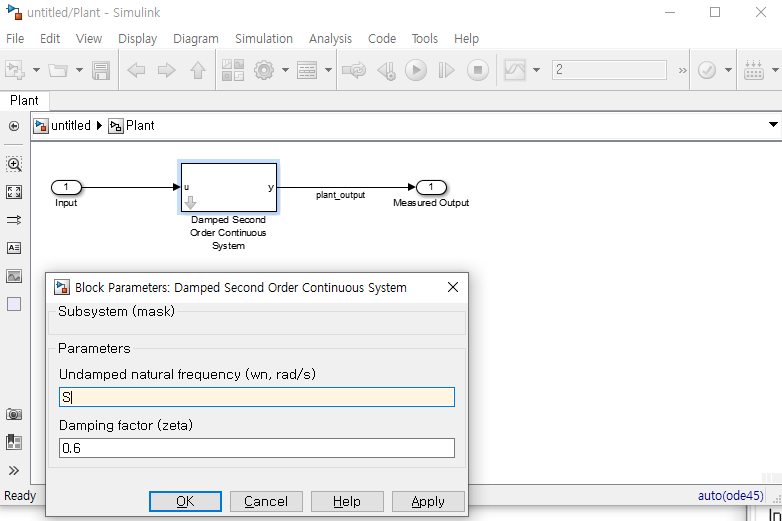The width and height of the screenshot is (782, 521).
Task: Click the Screenshot camera palette icon
Action: [14, 414]
